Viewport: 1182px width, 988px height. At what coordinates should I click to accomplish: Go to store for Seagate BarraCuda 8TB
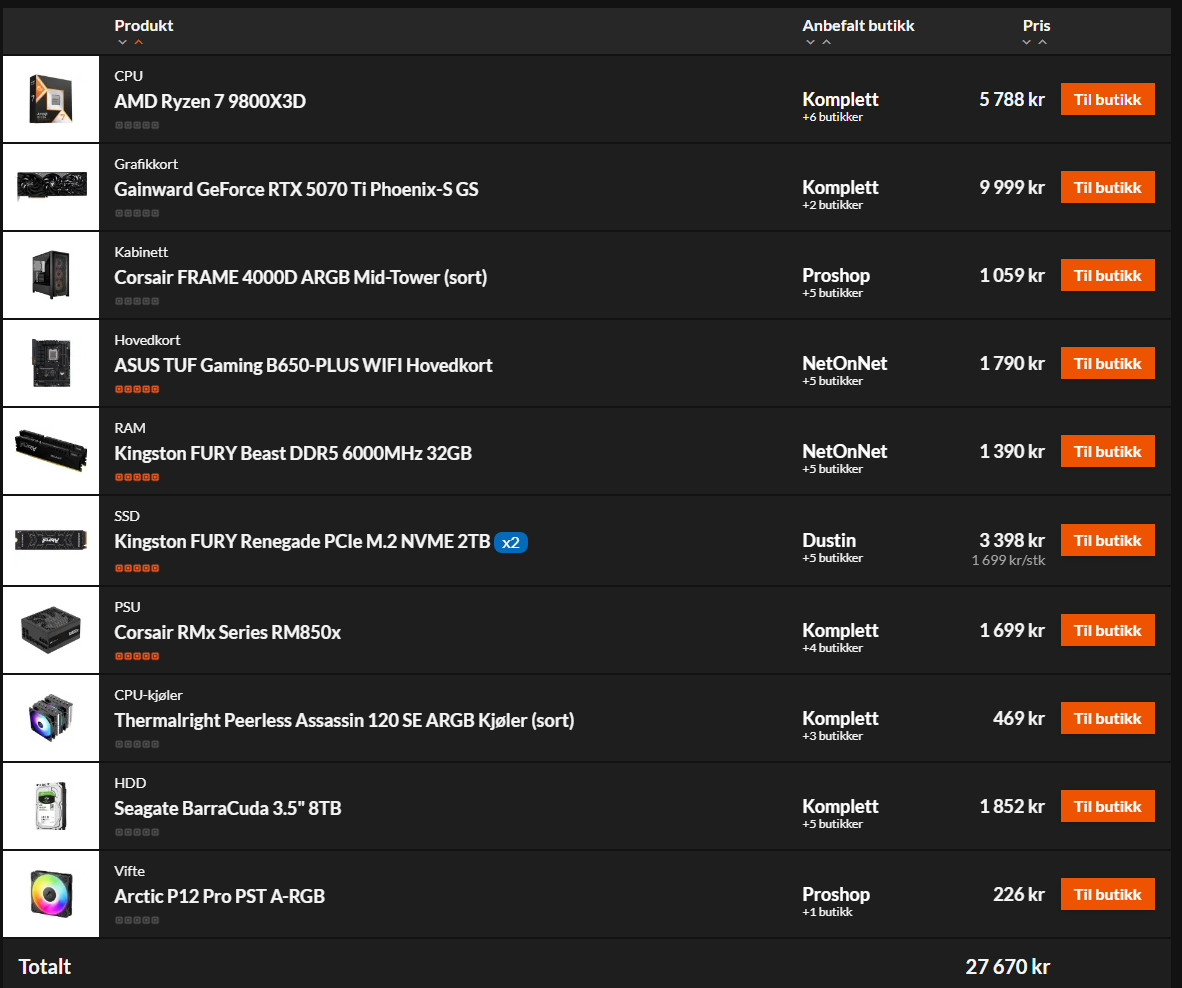point(1107,806)
